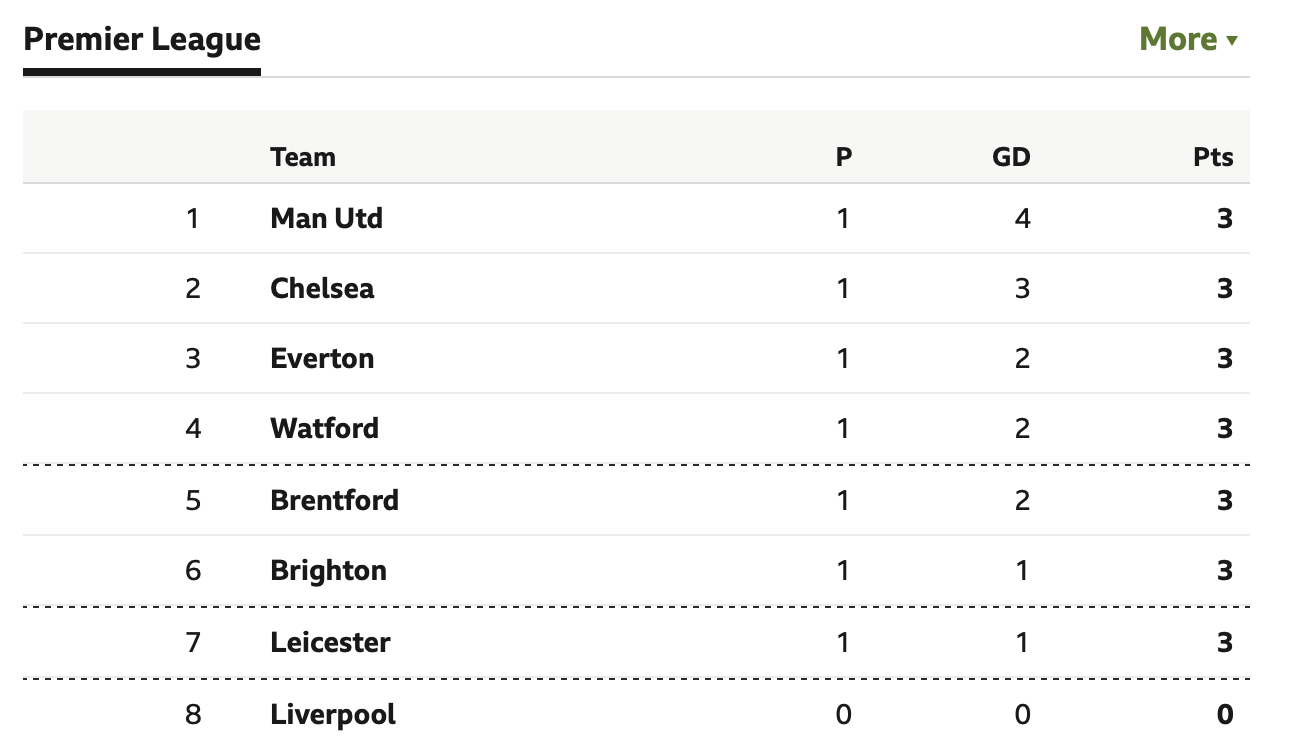The width and height of the screenshot is (1306, 748).
Task: Open the Chelsea team link
Action: click(322, 288)
